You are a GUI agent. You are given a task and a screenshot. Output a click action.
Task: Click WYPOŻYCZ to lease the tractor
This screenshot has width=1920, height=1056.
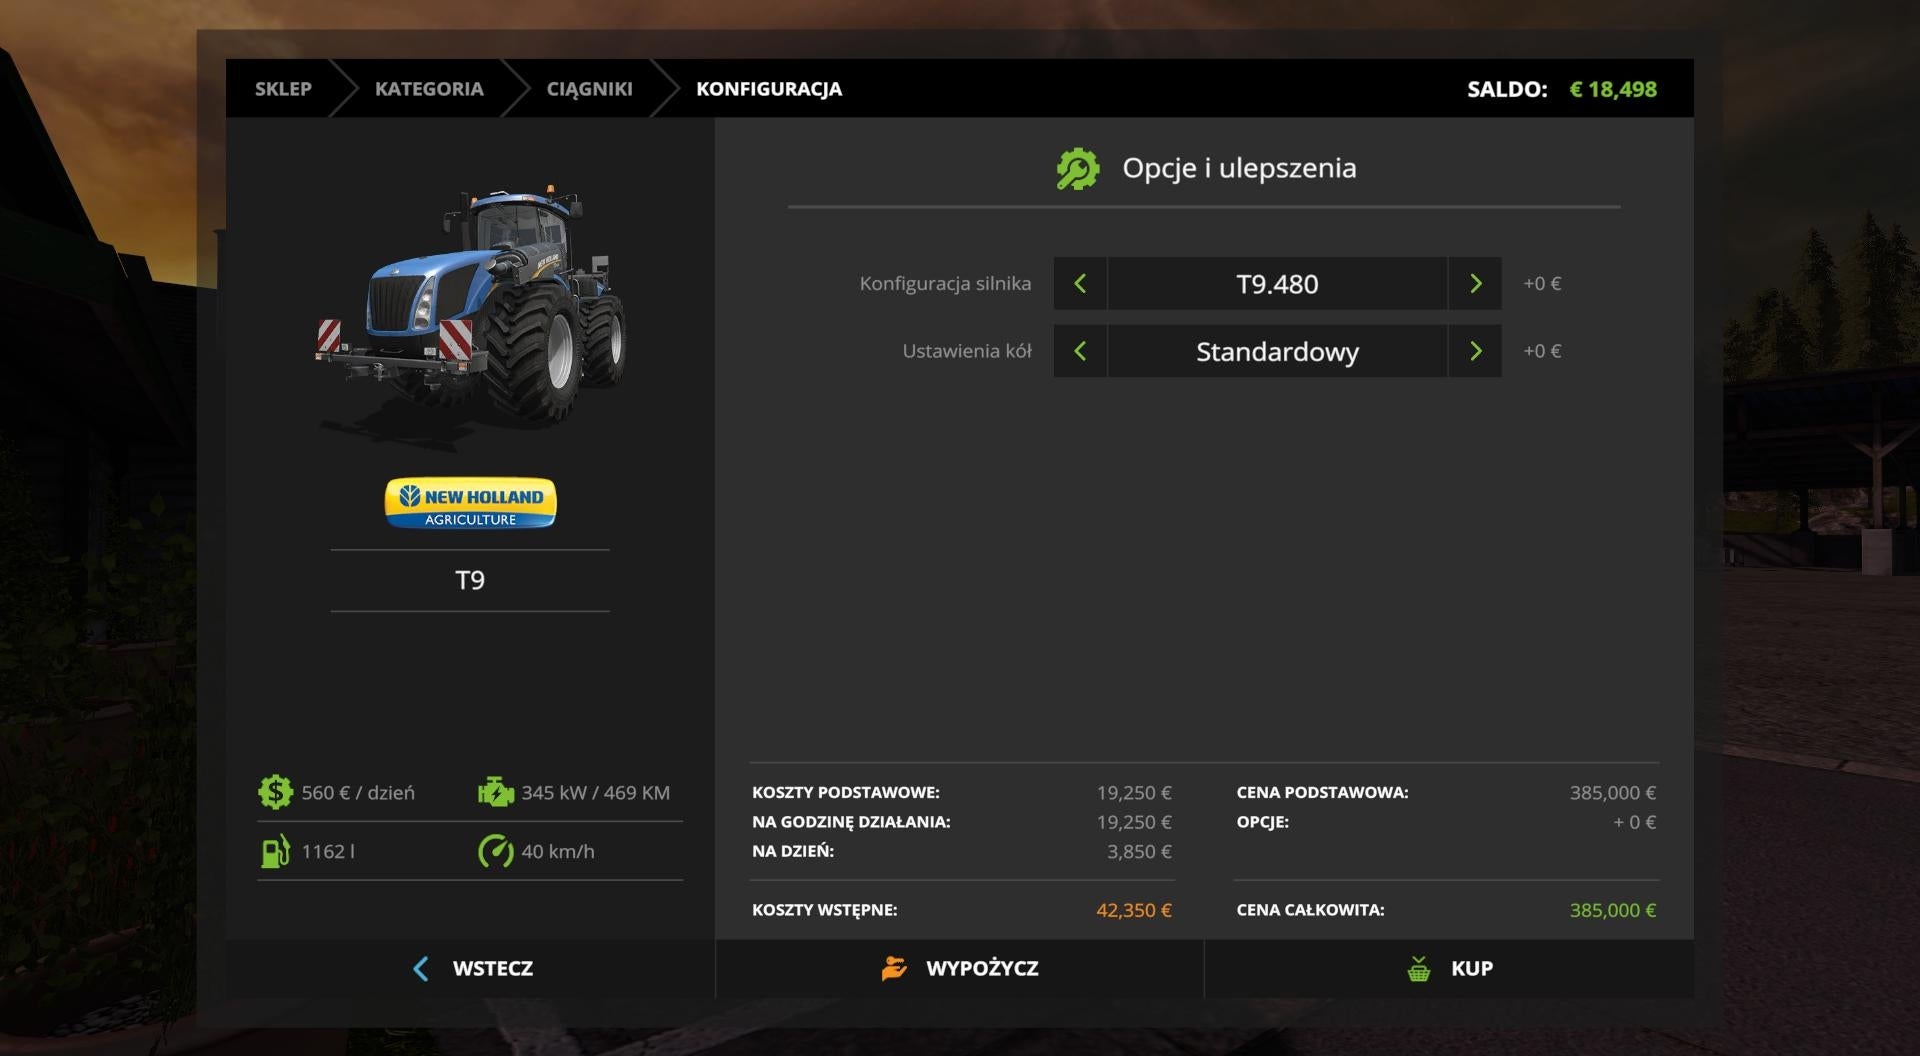(960, 968)
